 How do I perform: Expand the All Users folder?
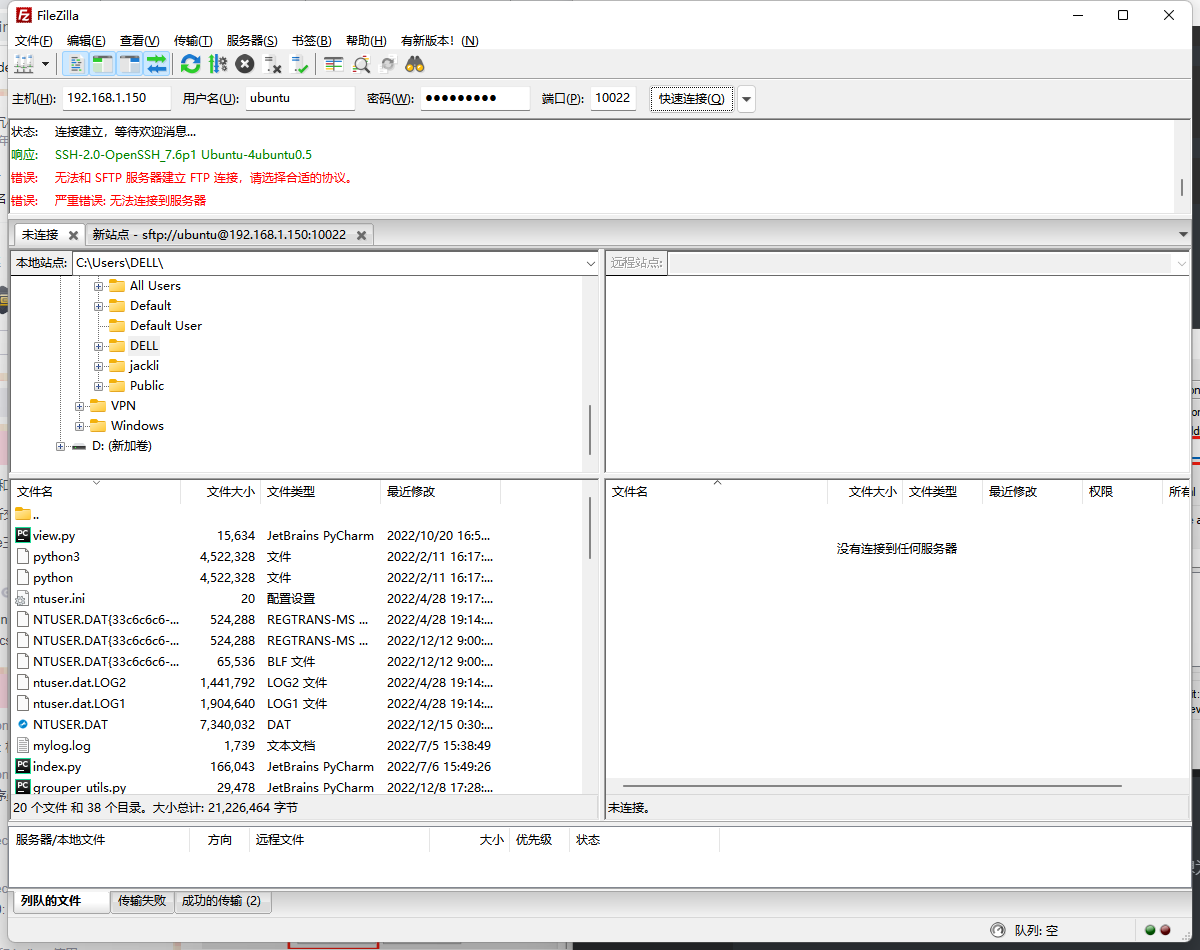(x=99, y=286)
